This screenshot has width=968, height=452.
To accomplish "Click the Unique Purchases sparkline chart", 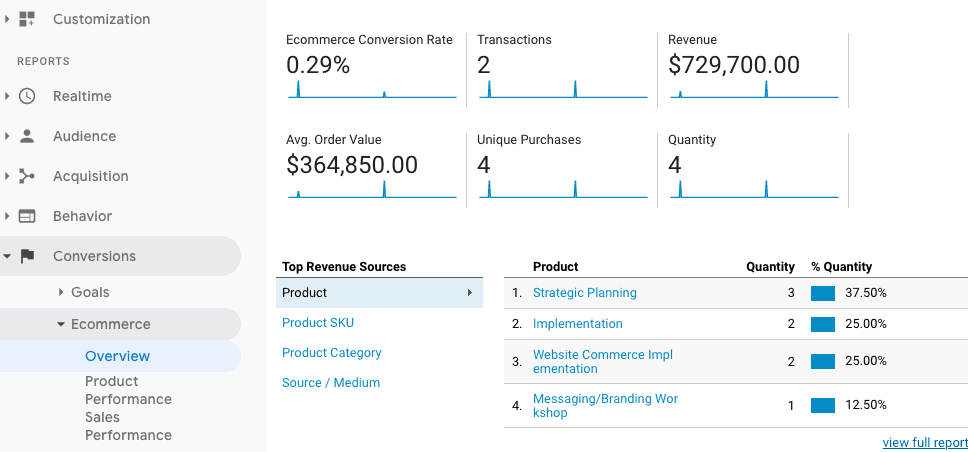I will click(563, 189).
